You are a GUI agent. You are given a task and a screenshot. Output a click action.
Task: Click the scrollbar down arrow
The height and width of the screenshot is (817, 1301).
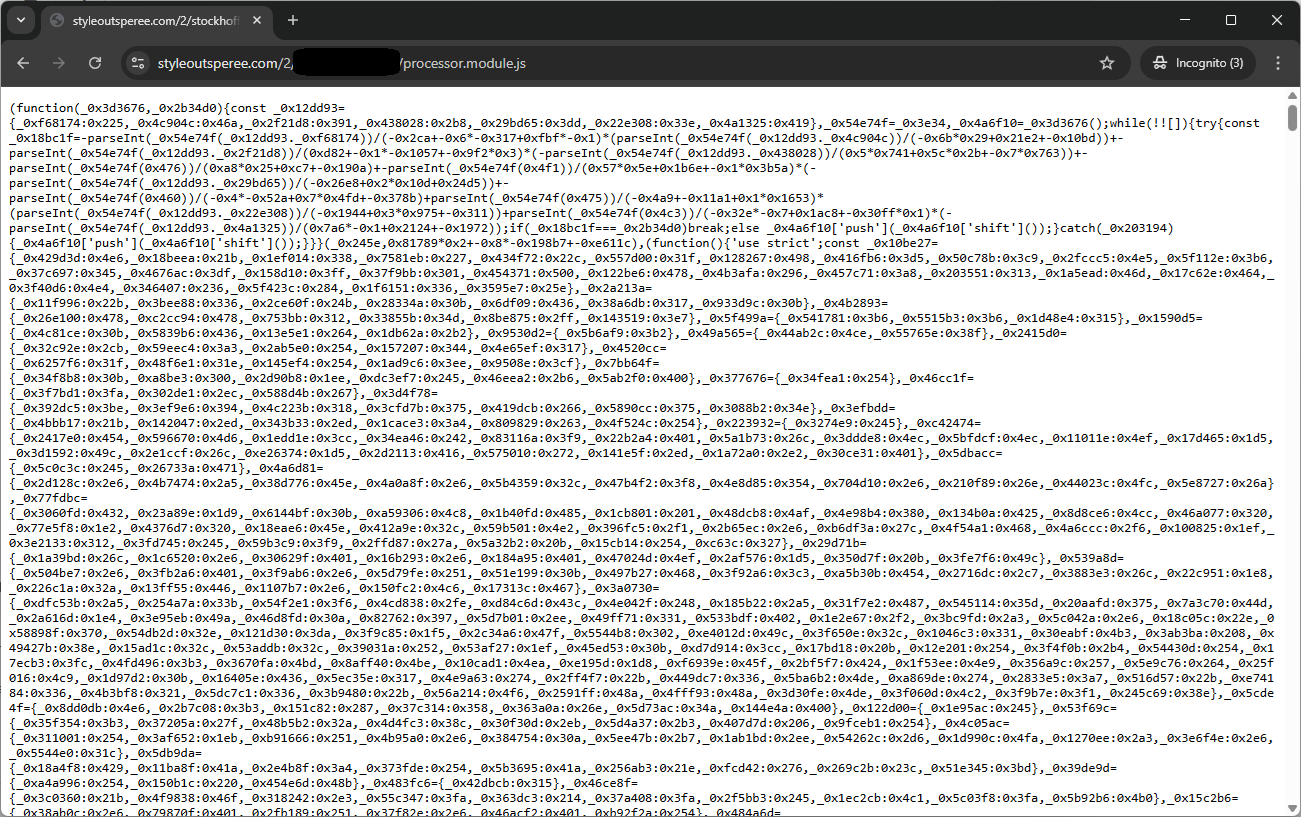coord(1292,809)
